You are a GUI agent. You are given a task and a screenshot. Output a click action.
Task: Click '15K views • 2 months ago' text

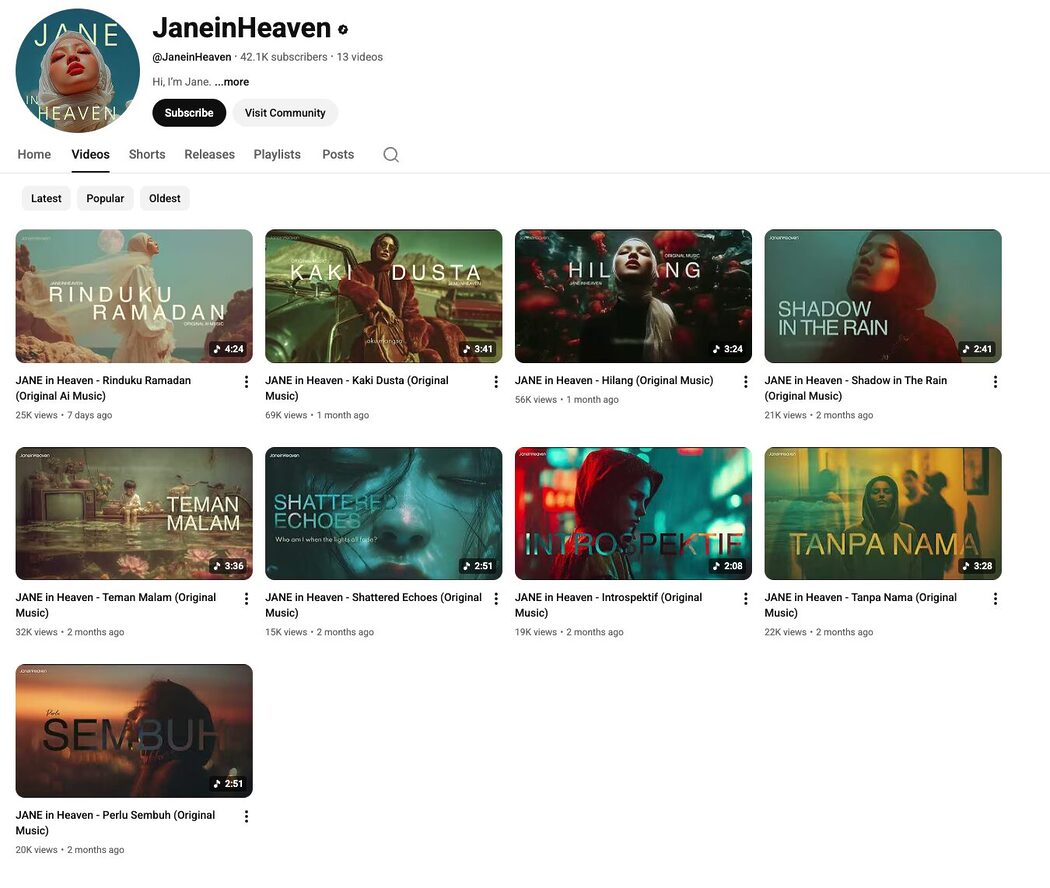pyautogui.click(x=319, y=632)
